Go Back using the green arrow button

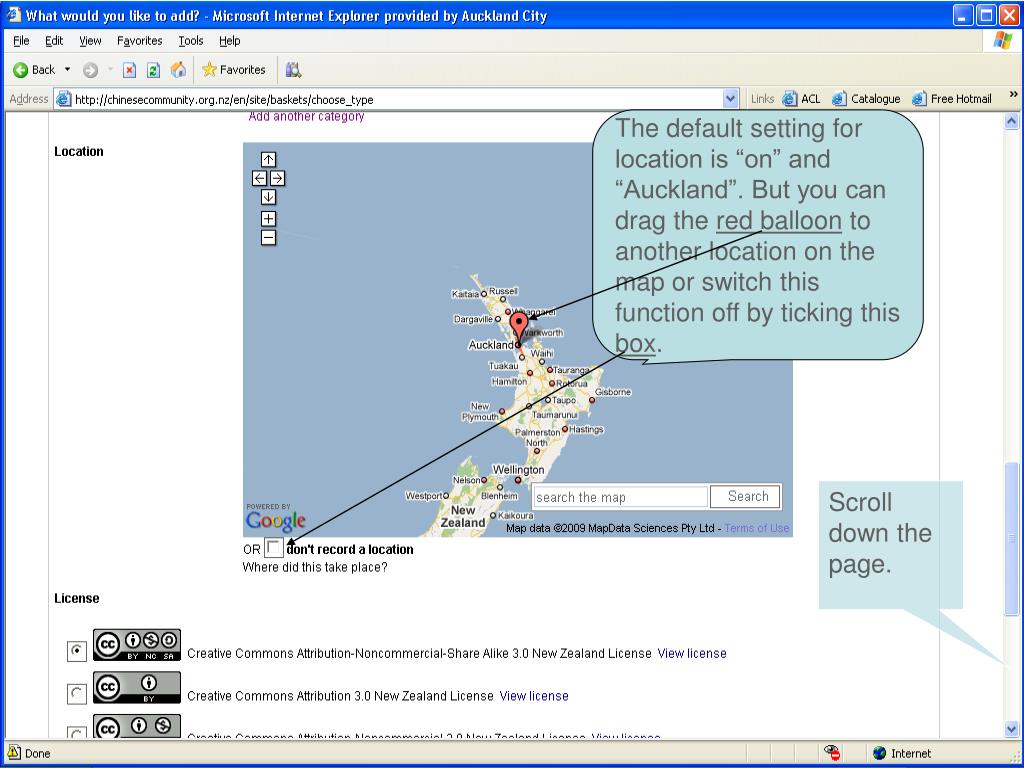pos(34,70)
